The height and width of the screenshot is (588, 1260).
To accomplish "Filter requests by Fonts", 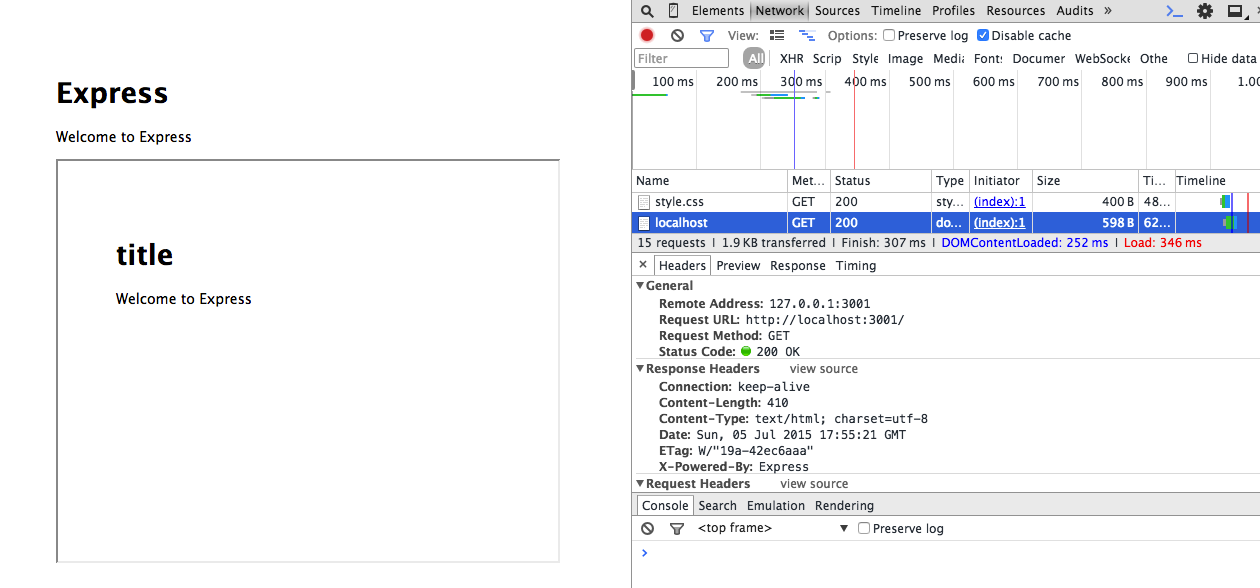I will (988, 58).
